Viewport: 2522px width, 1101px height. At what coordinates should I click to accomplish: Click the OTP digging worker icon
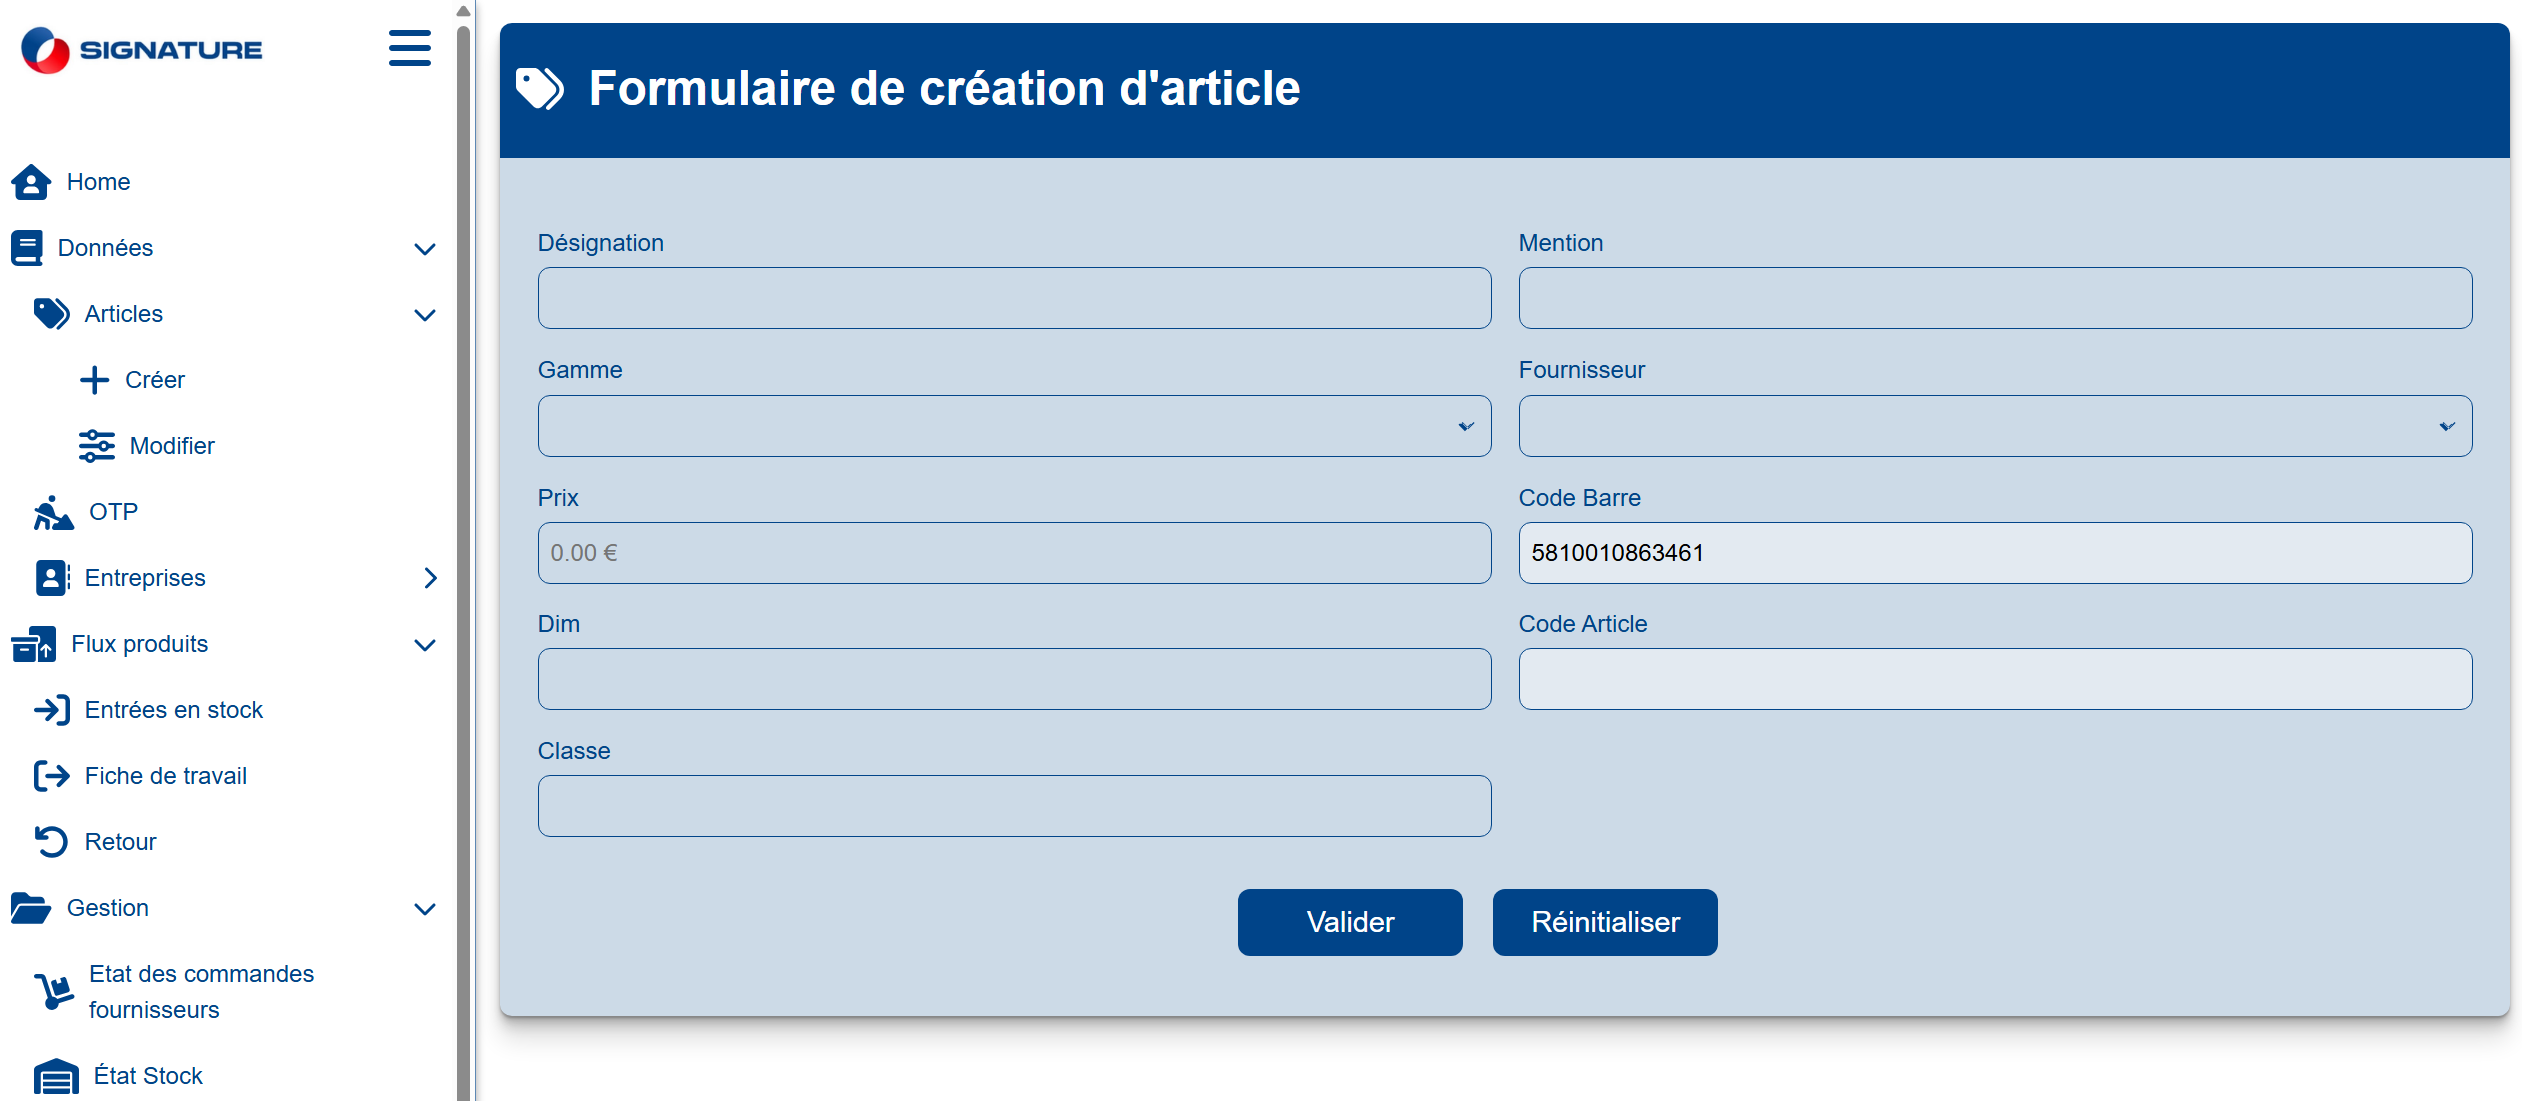54,512
